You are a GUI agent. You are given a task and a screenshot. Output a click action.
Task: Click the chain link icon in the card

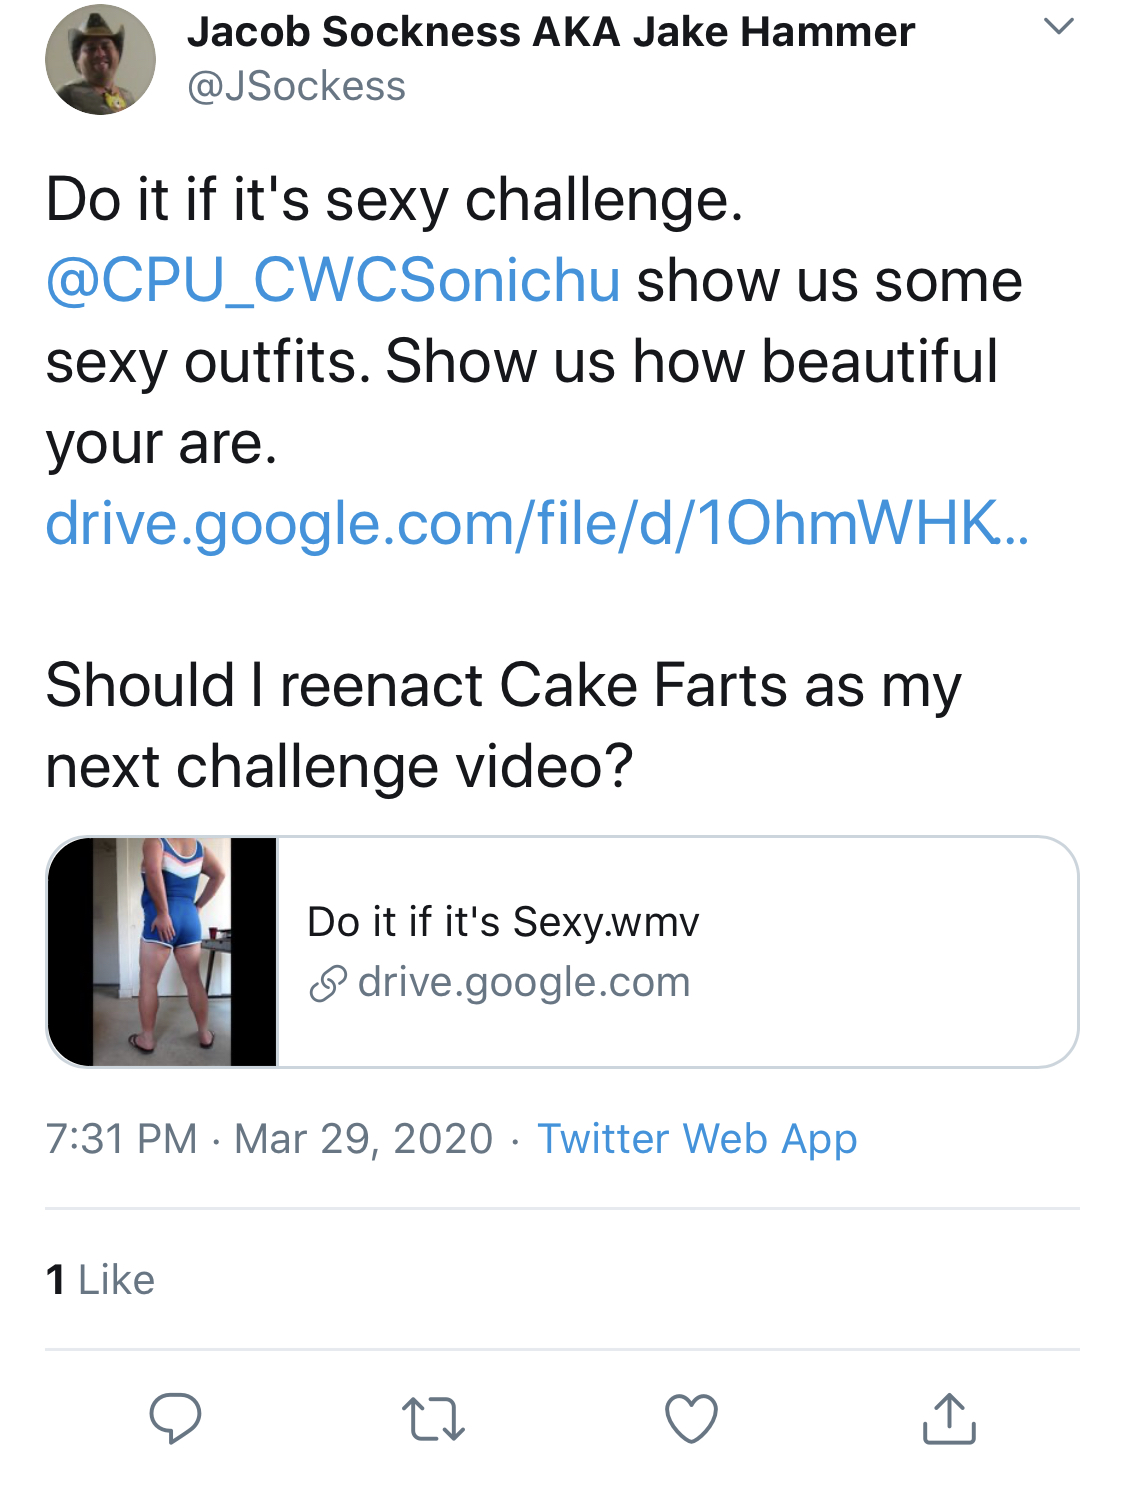coord(328,984)
